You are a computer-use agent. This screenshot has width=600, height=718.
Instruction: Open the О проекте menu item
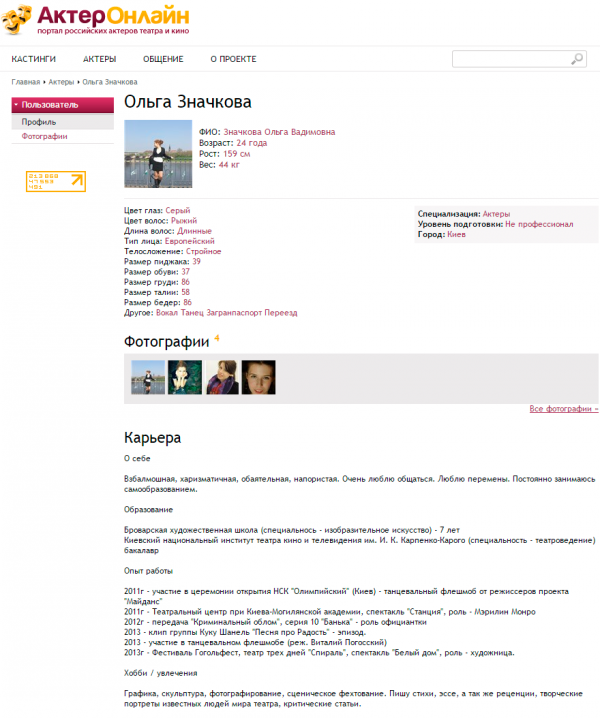[x=233, y=59]
